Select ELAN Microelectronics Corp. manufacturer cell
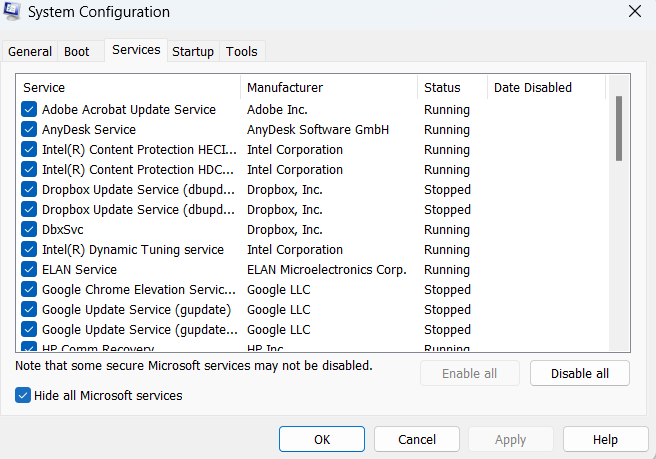 click(x=326, y=269)
